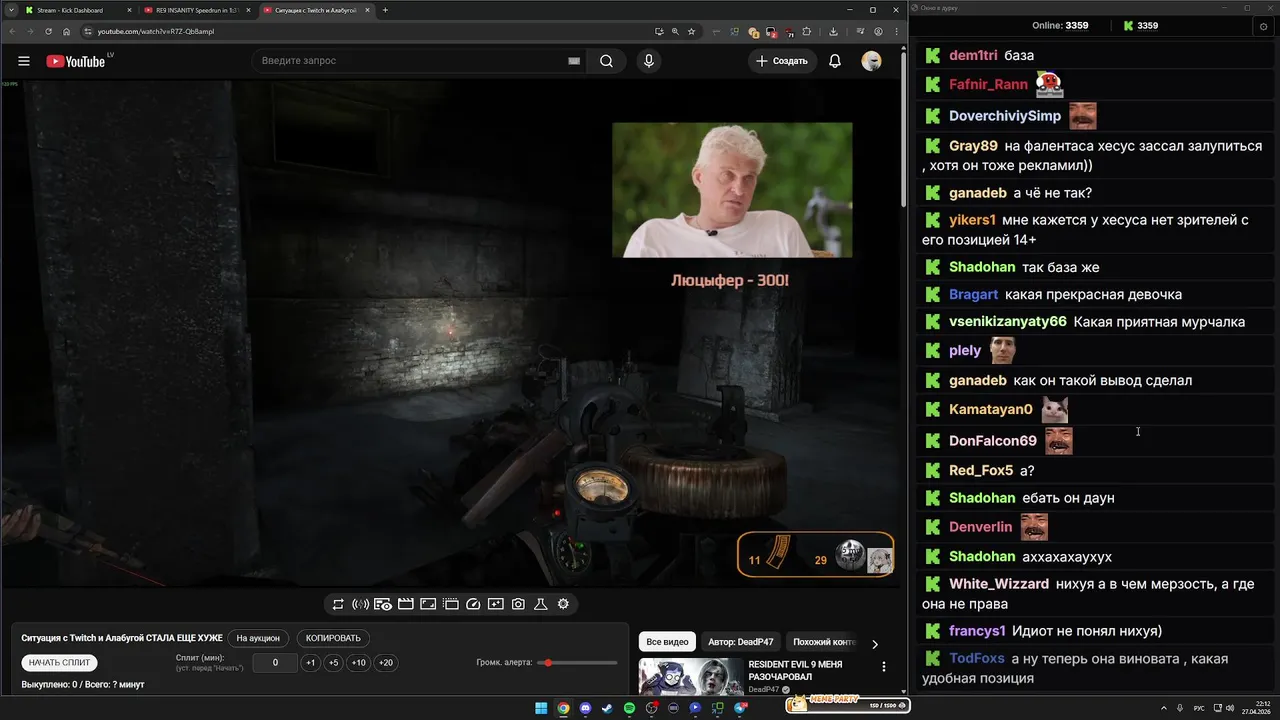Click the 'Создать' create button

(x=782, y=61)
